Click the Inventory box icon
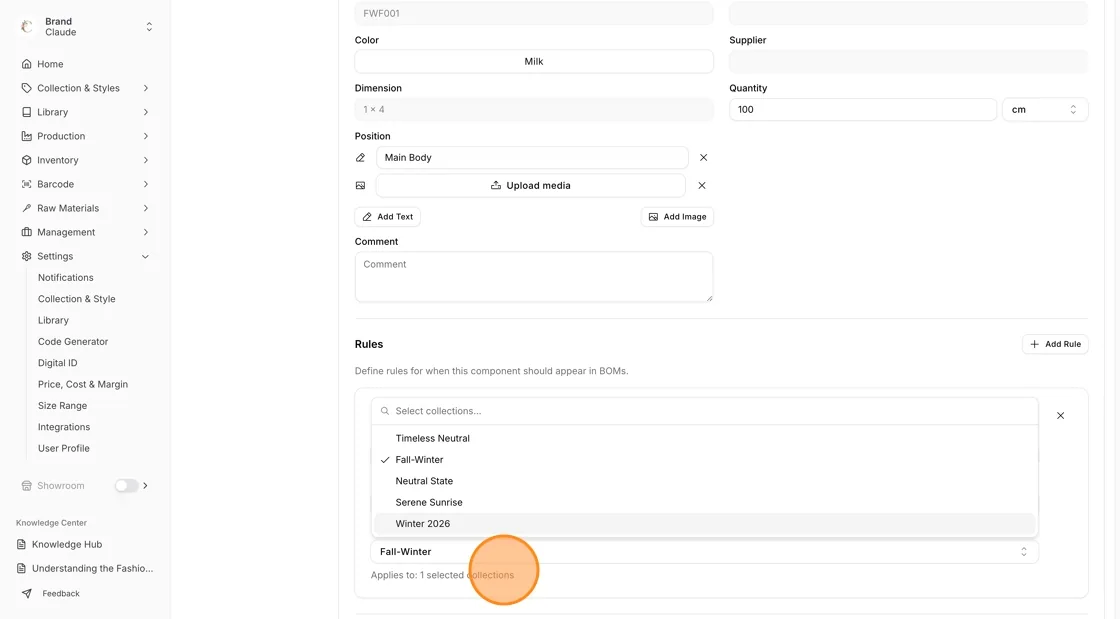 [26, 160]
